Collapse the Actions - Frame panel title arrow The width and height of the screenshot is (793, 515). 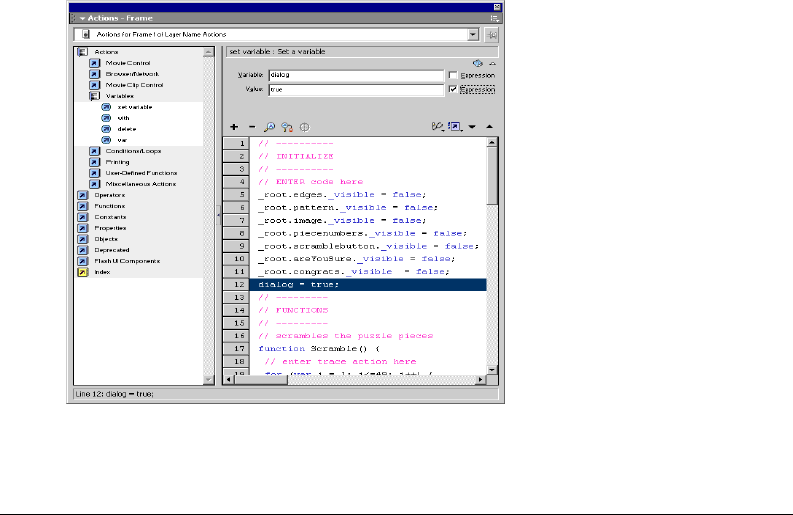pos(82,18)
